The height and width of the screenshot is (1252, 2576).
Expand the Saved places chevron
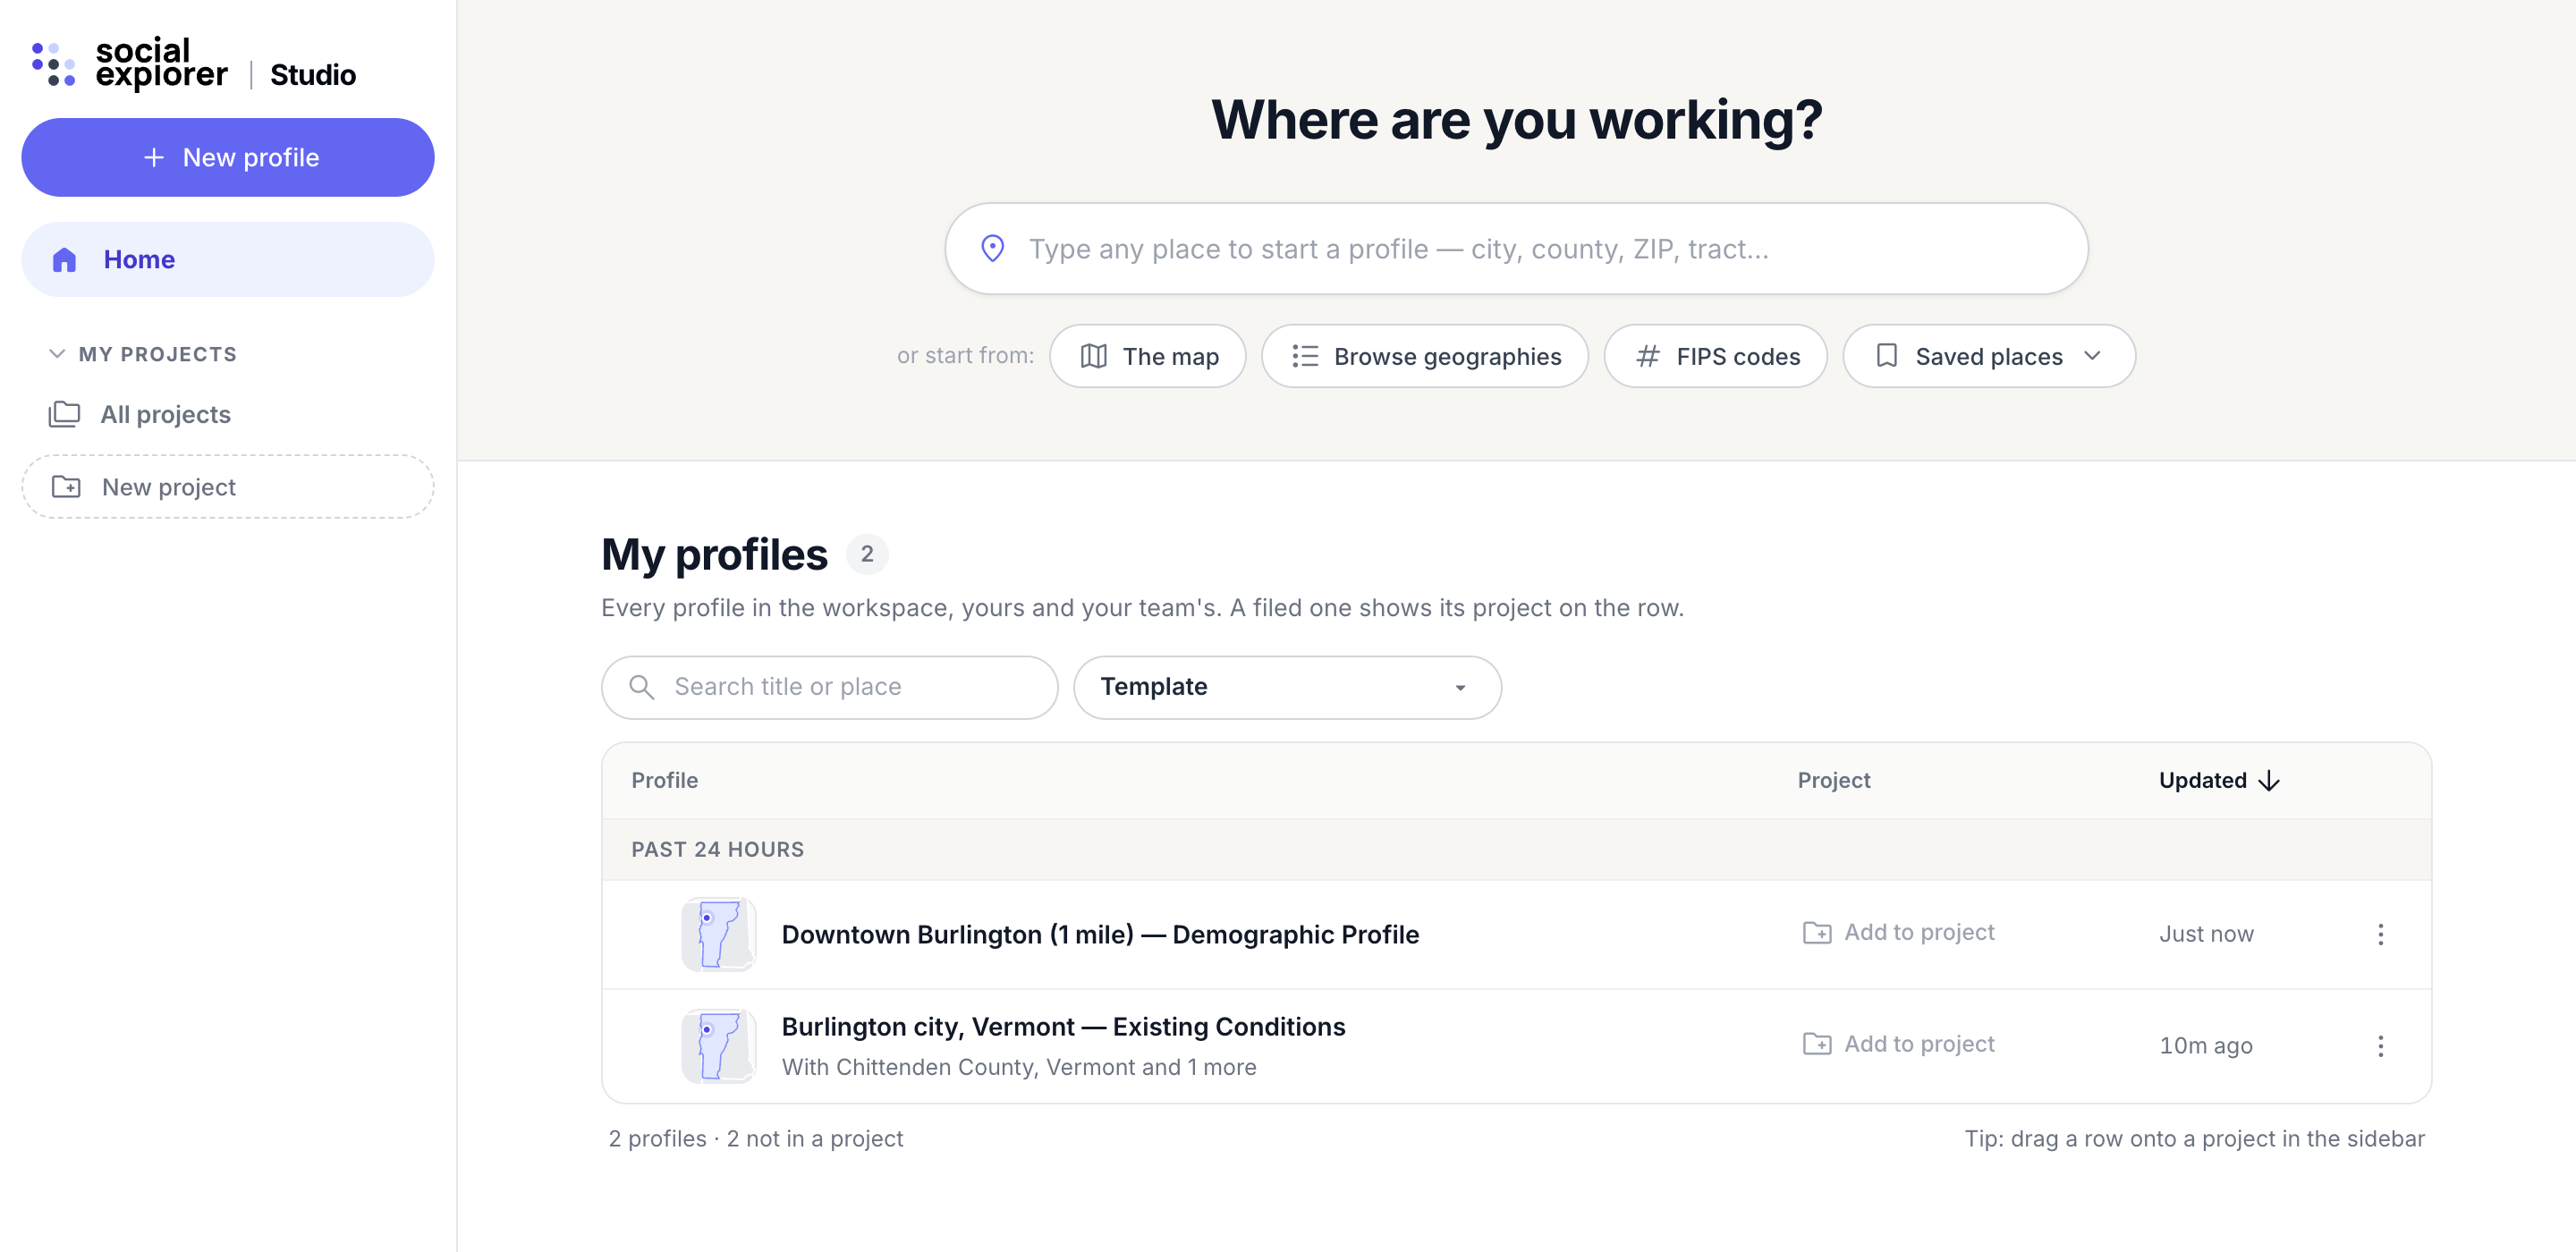pyautogui.click(x=2092, y=356)
